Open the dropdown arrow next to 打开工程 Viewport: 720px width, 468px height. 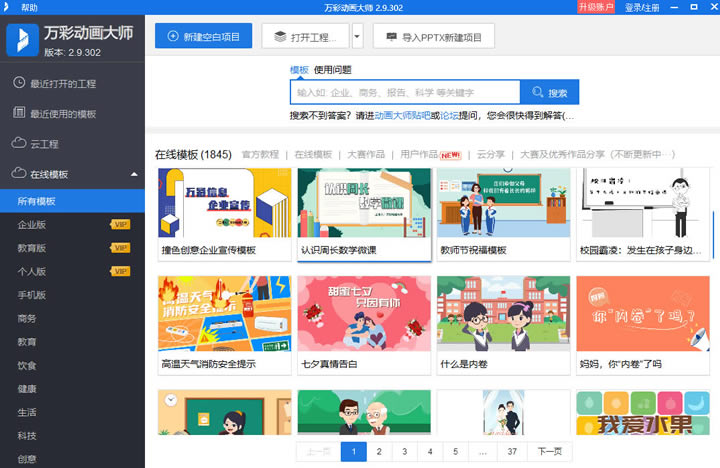357,36
